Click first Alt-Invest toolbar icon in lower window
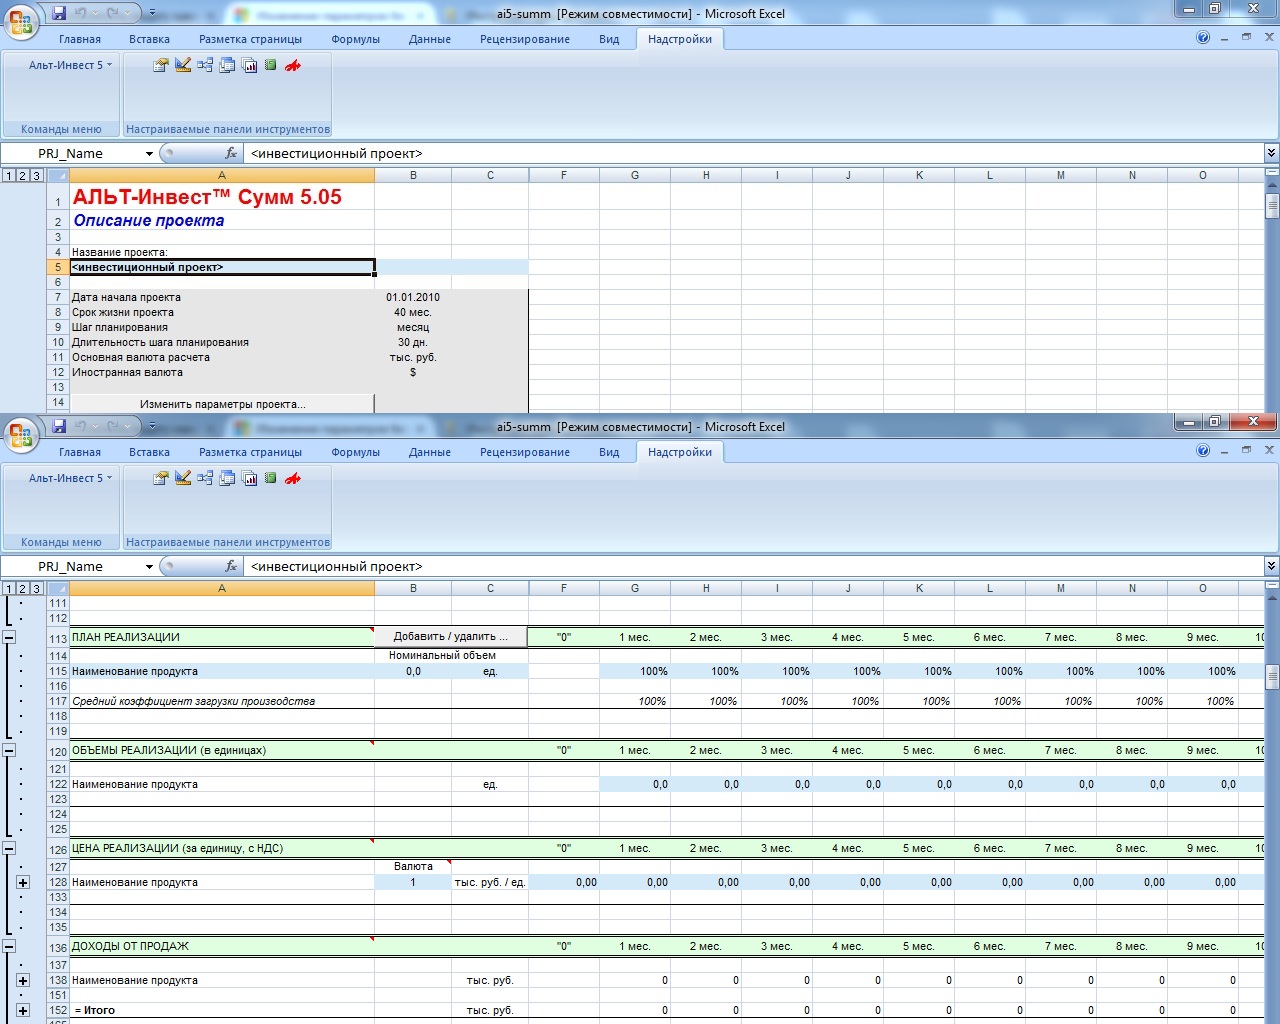Screen dimensions: 1280x1024 160,478
